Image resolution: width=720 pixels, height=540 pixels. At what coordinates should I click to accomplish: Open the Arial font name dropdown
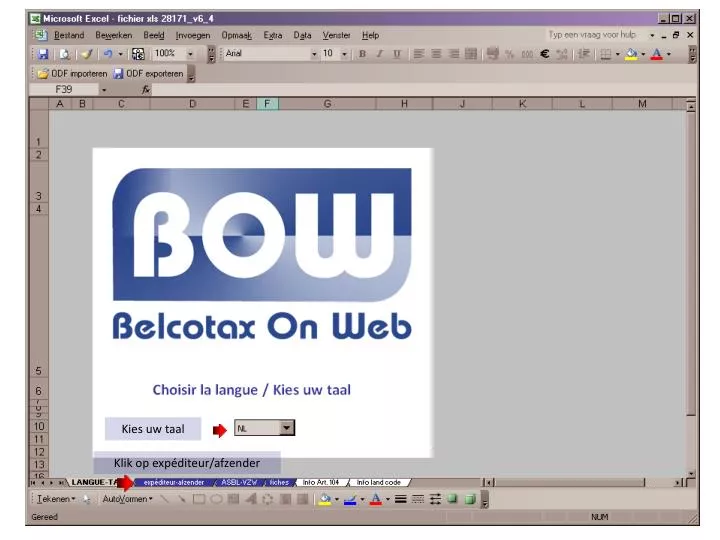point(314,54)
